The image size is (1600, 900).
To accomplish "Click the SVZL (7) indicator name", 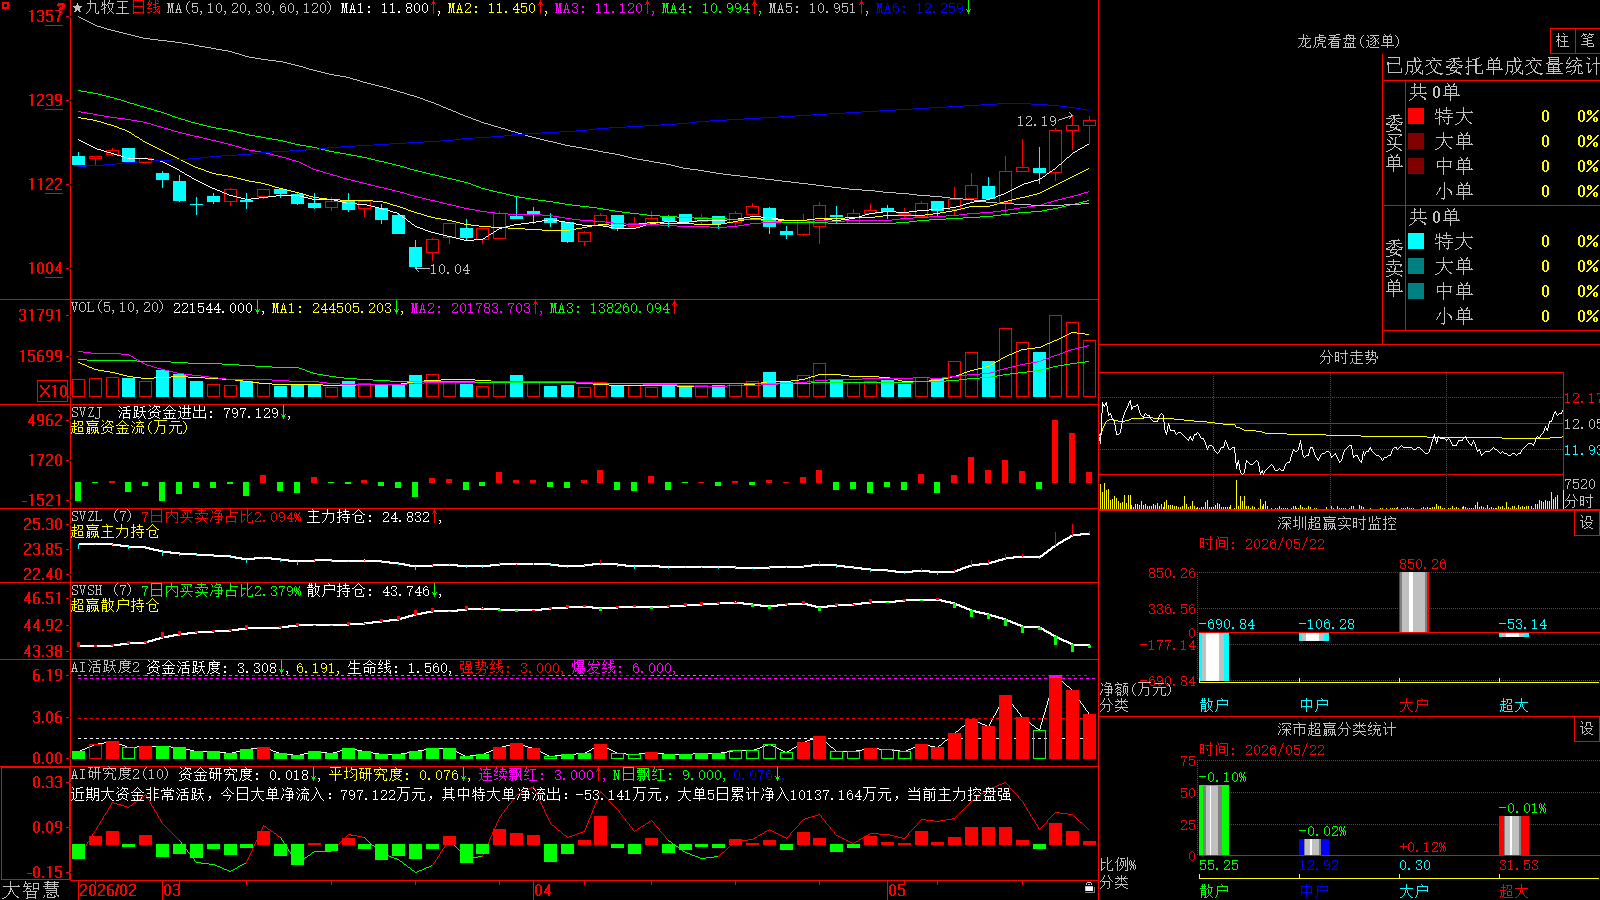I will (x=101, y=516).
